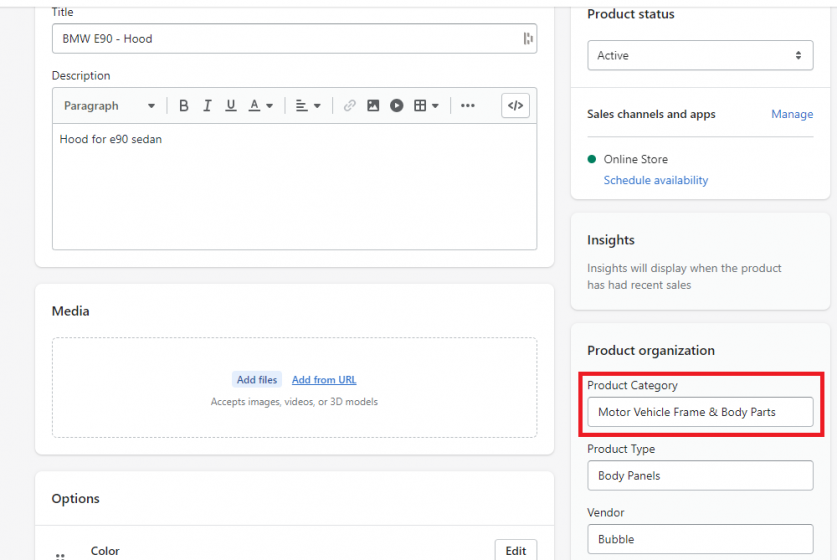Screen dimensions: 837x560
Task: Edit the Color option
Action: pyautogui.click(x=515, y=550)
